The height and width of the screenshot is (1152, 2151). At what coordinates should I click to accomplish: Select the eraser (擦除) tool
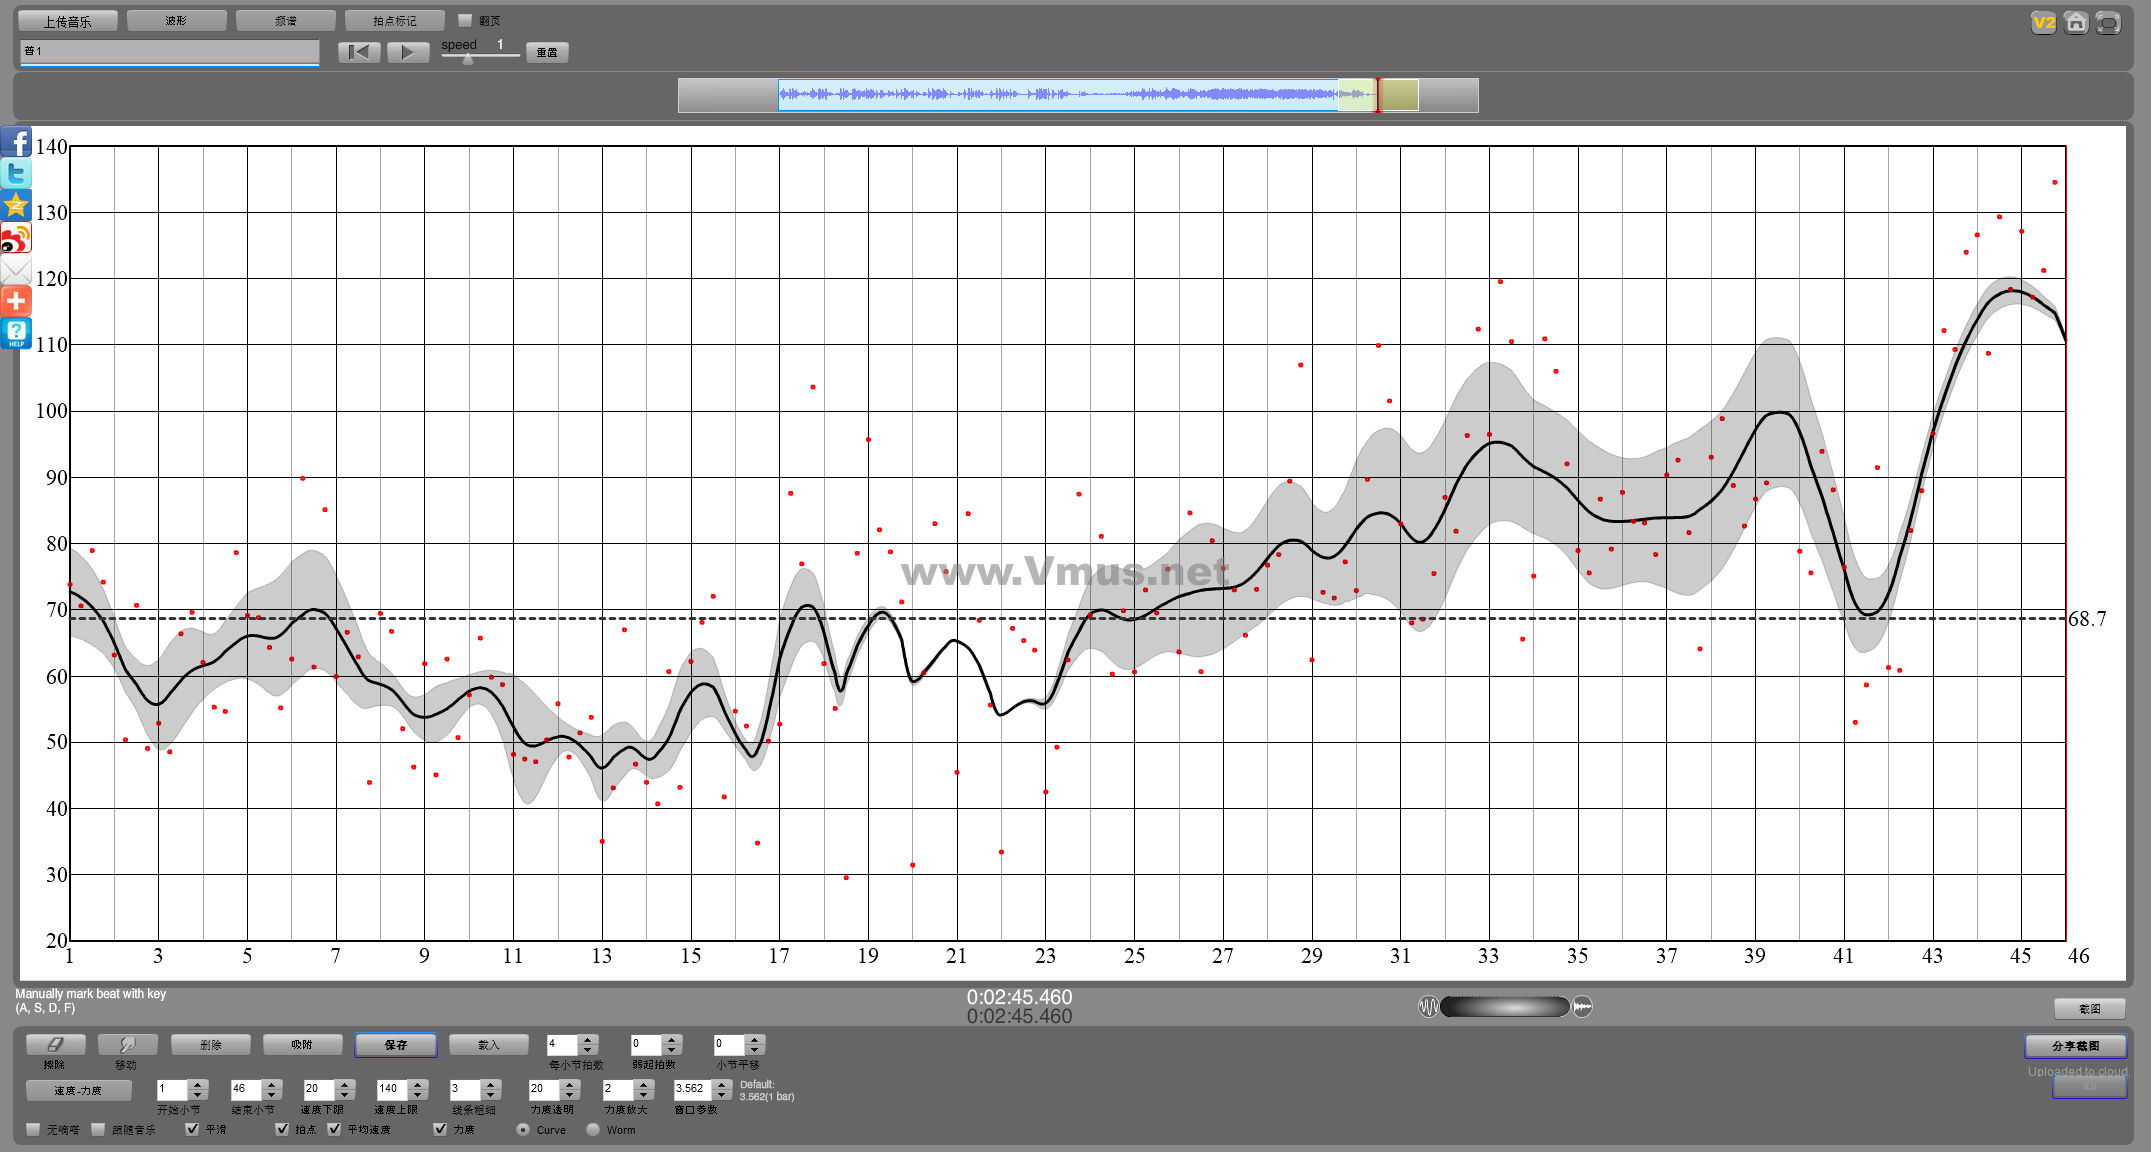[55, 1044]
